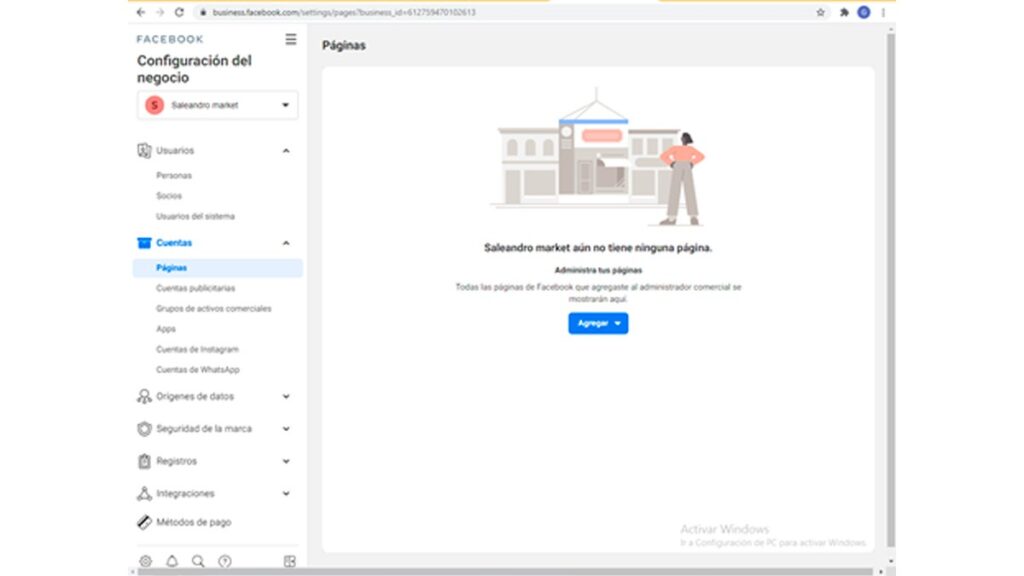
Task: Click the Cuentas briefcase icon
Action: coord(144,243)
